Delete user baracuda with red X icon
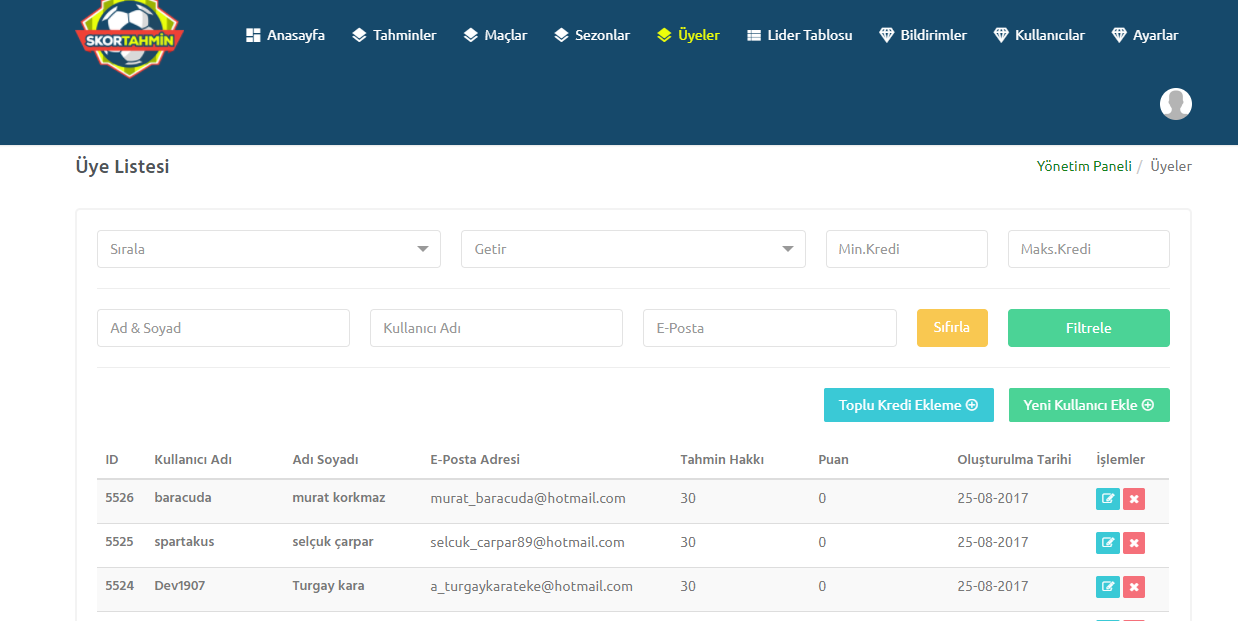Viewport: 1238px width, 621px height. click(x=1134, y=499)
